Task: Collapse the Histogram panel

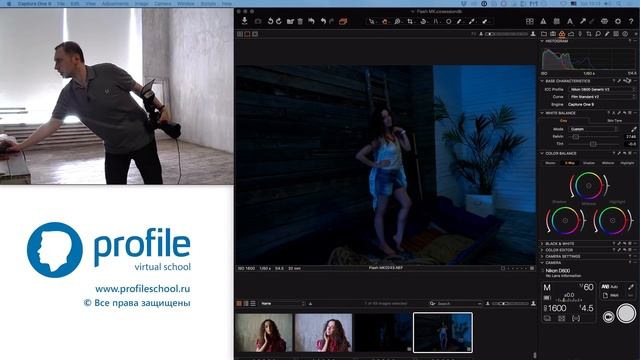Action: [x=542, y=41]
